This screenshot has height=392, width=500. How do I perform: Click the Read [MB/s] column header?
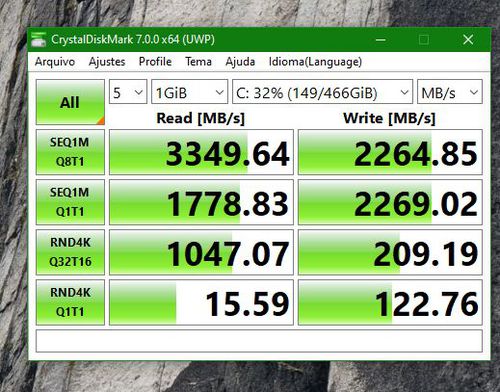coord(201,118)
